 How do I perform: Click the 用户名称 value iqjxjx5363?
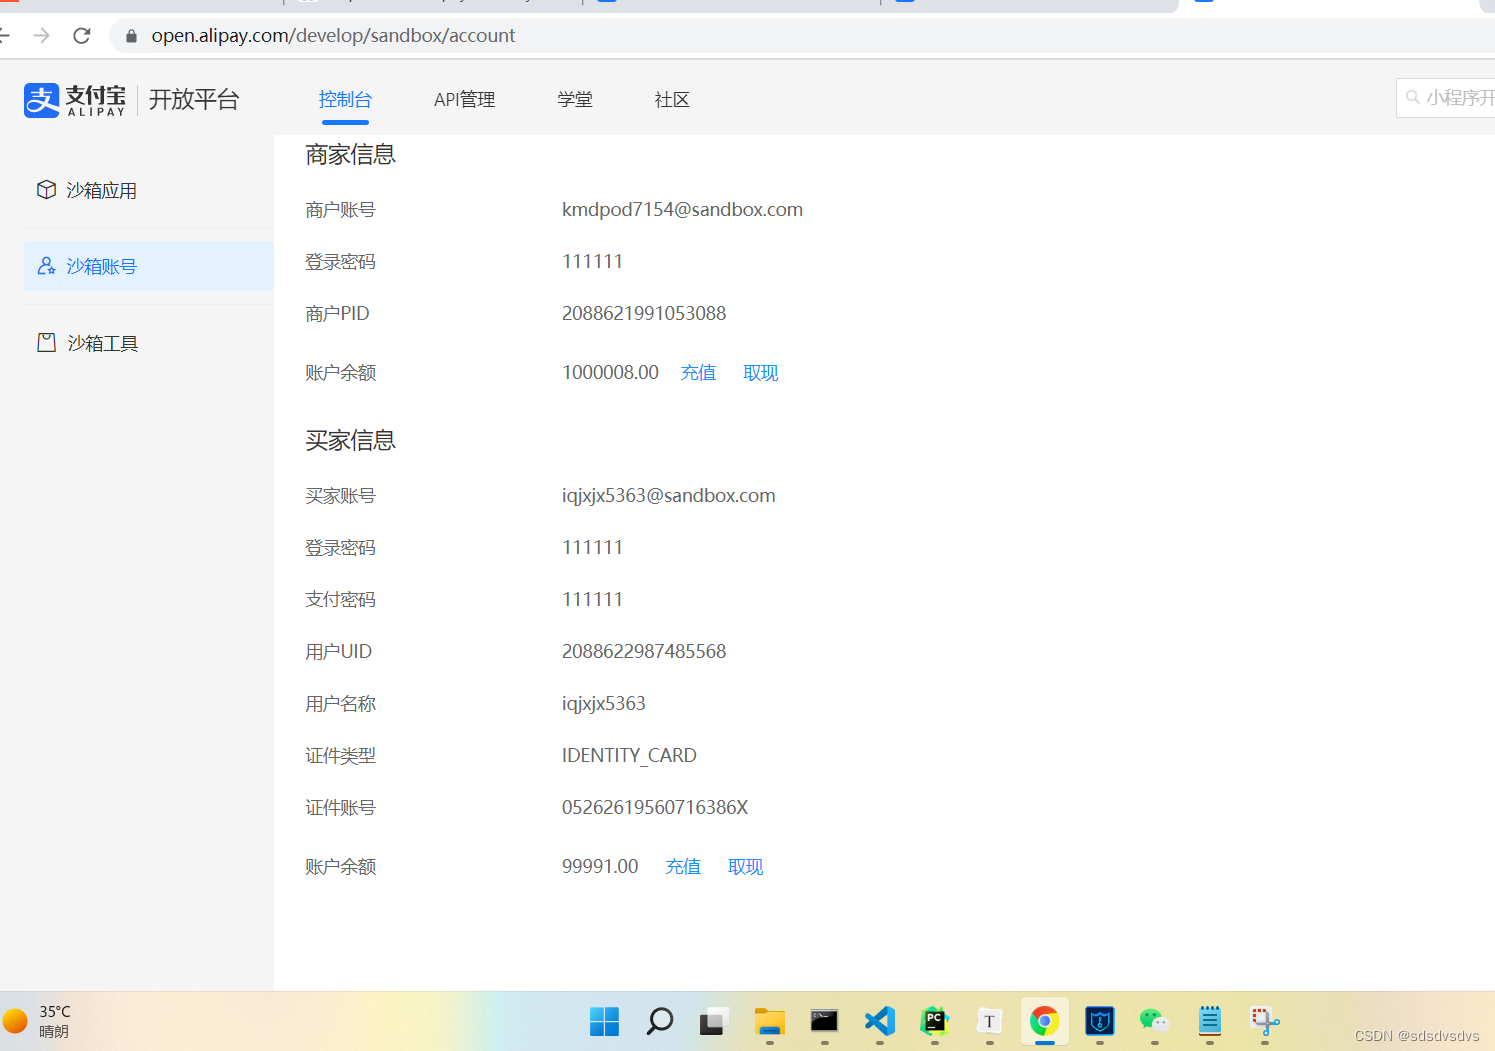click(x=603, y=704)
